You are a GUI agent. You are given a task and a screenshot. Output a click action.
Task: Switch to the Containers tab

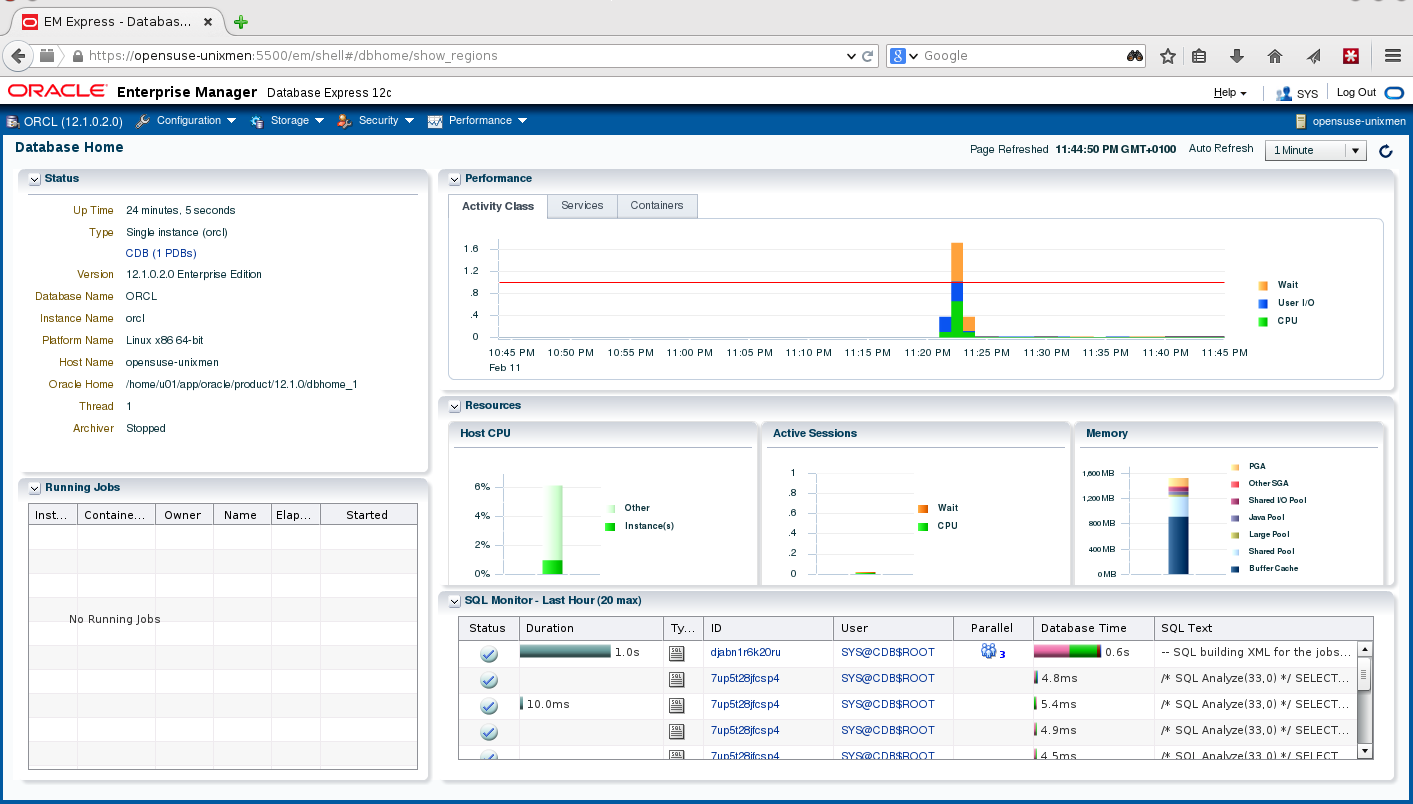pyautogui.click(x=657, y=205)
